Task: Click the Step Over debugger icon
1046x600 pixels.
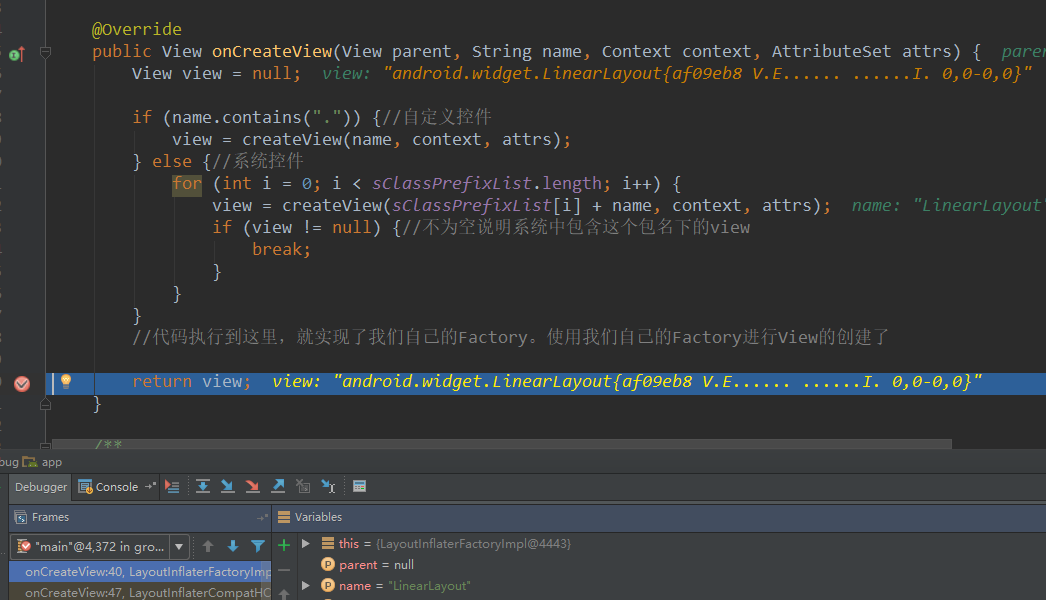Action: 203,487
